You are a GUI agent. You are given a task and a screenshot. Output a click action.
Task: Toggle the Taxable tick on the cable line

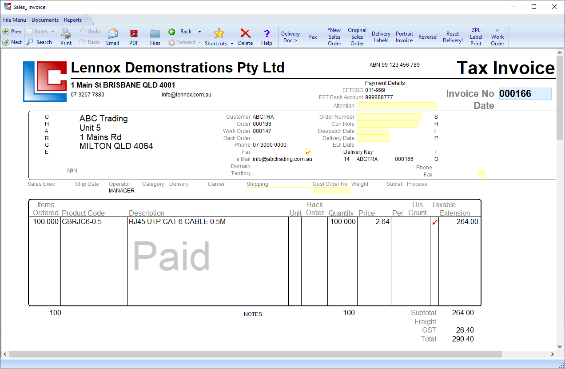(435, 222)
